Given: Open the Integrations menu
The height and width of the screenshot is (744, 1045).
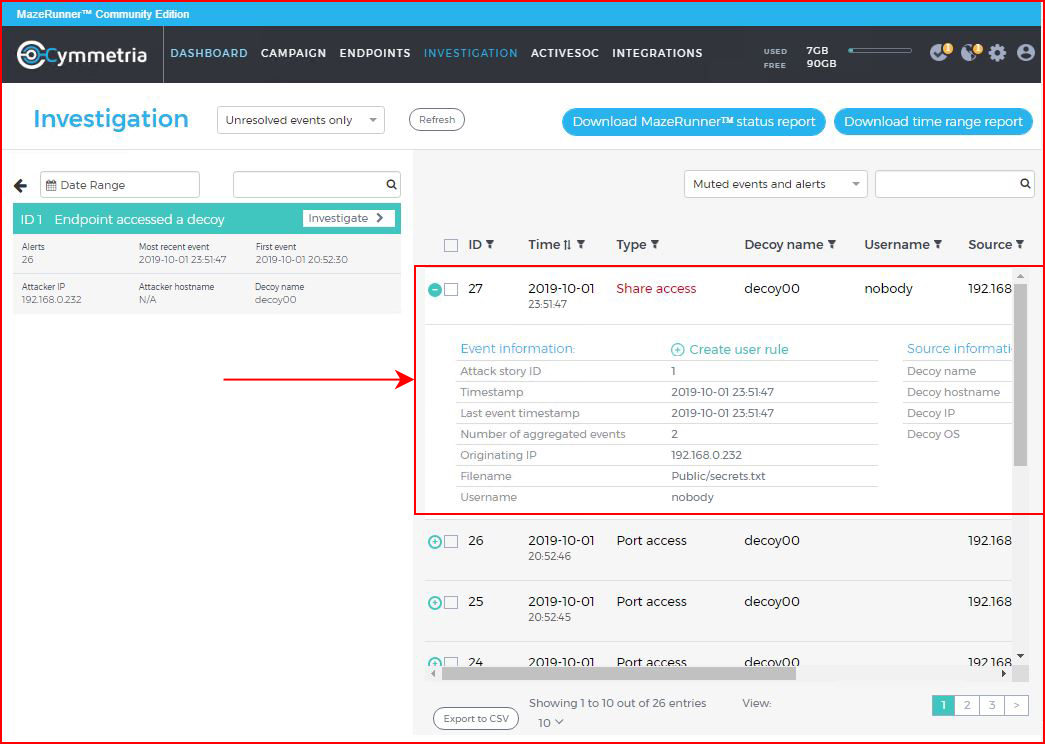Looking at the screenshot, I should [657, 53].
